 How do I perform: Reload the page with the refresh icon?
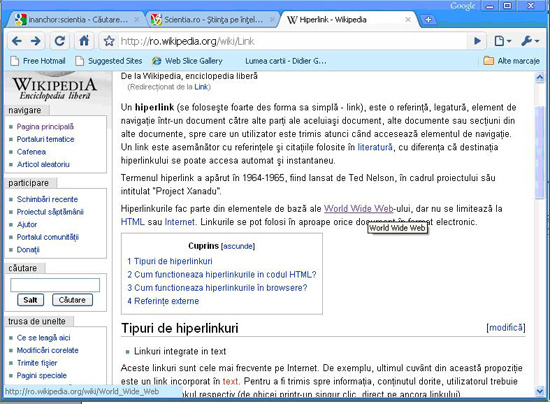point(60,41)
